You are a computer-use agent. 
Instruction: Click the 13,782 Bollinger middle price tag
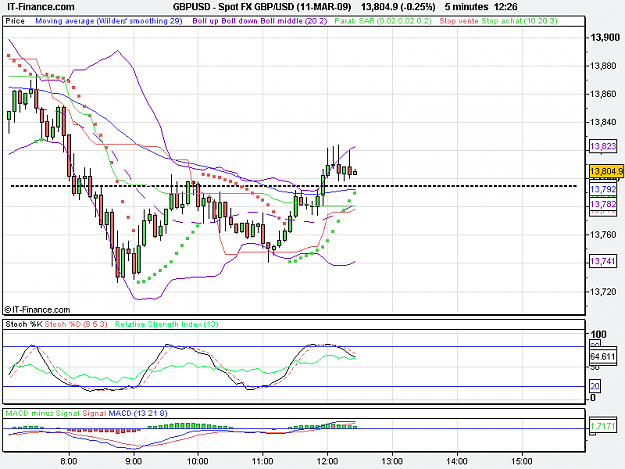(603, 204)
